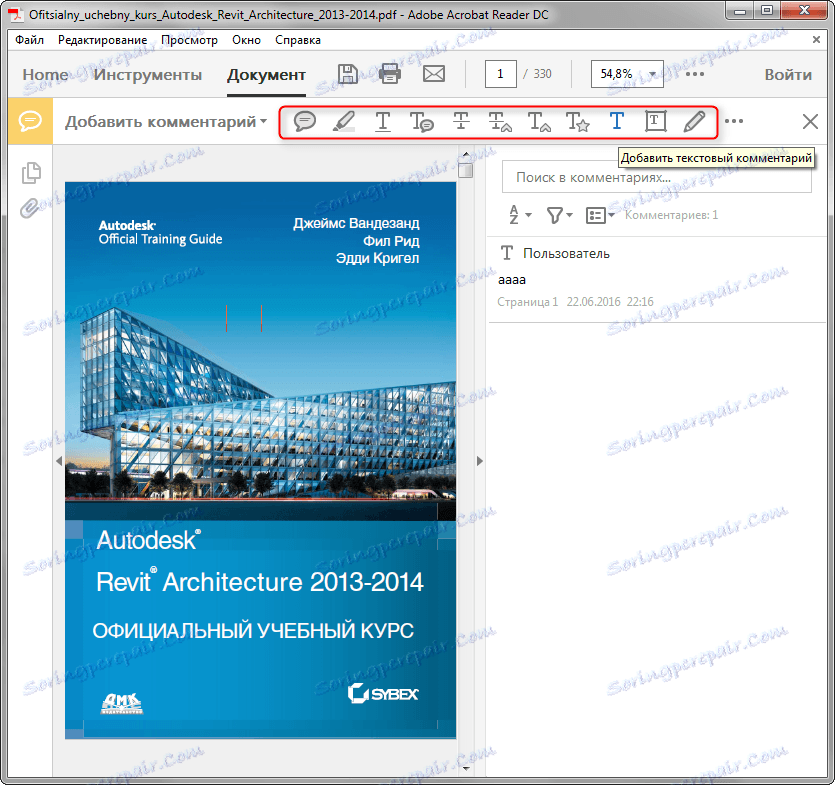The image size is (835, 785).
Task: Open the attachments paperclip panel
Action: (x=31, y=207)
